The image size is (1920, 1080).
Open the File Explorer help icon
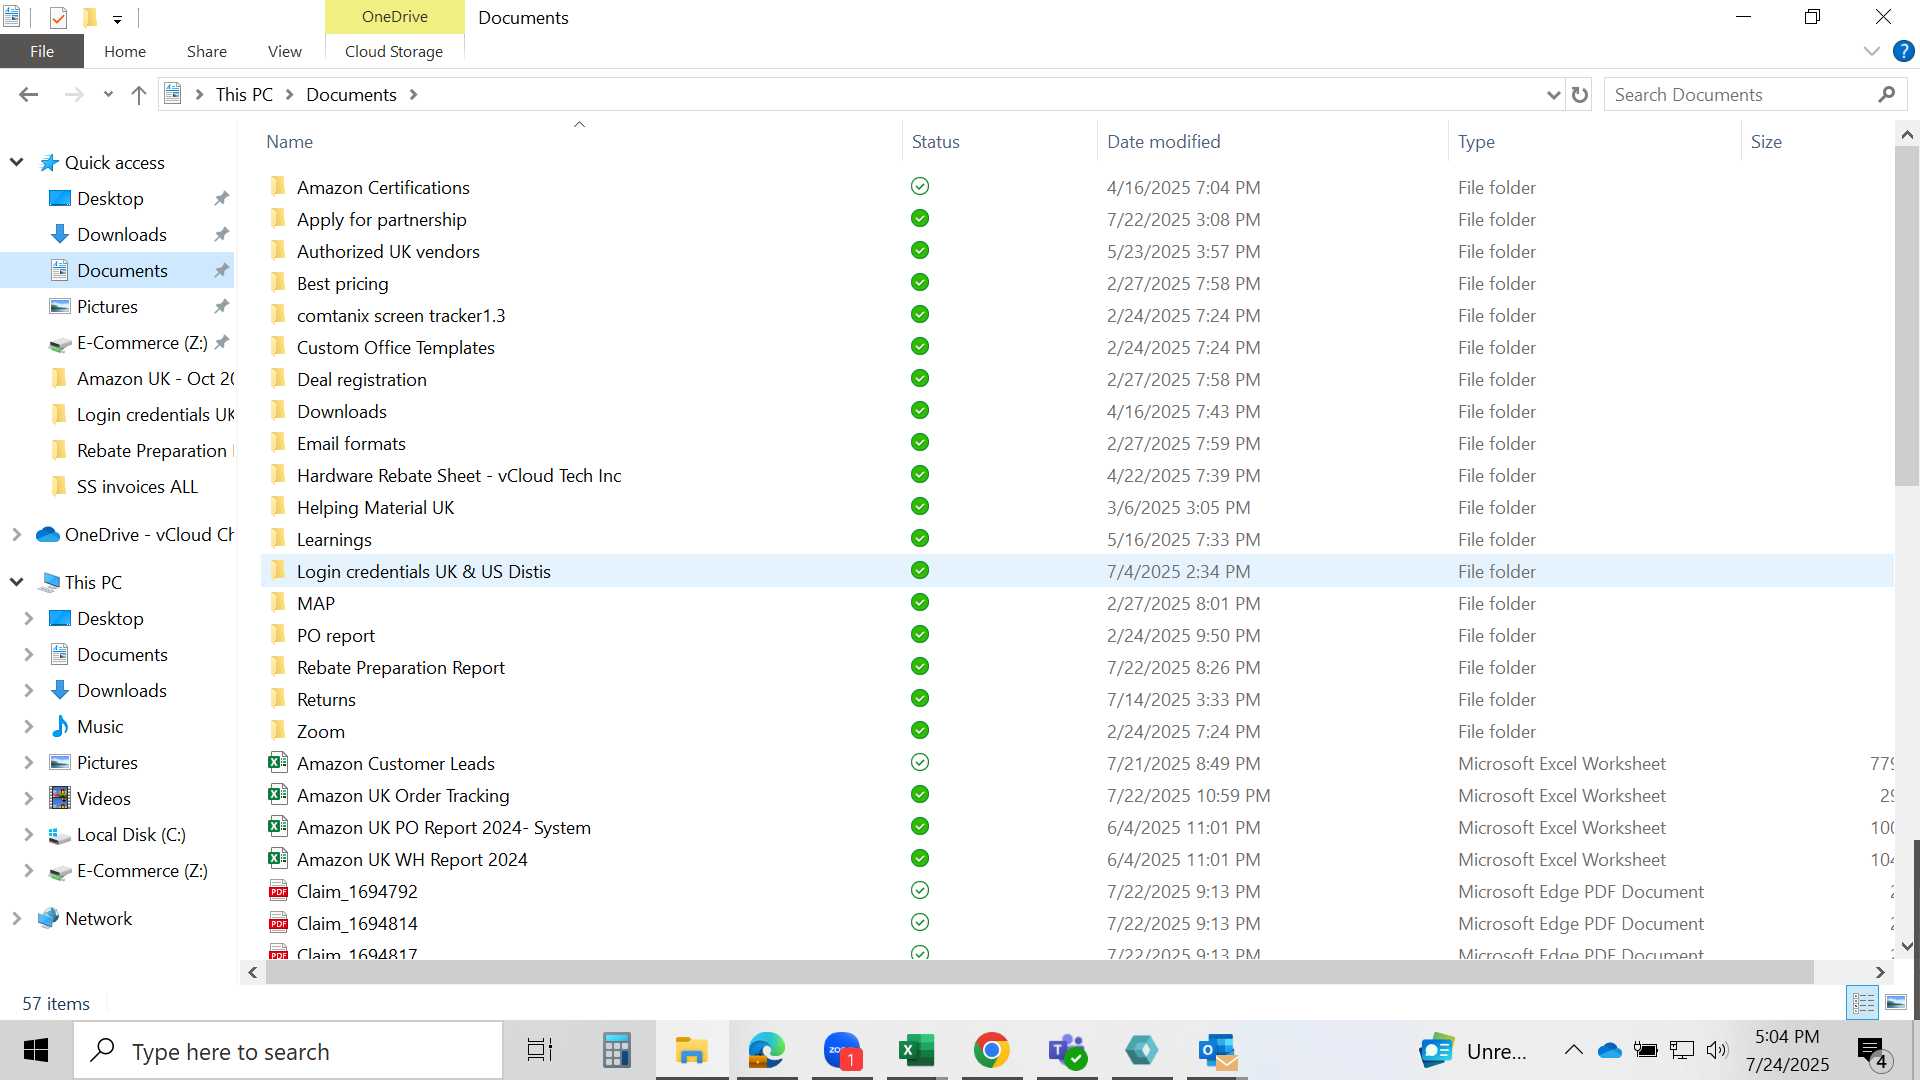tap(1903, 51)
